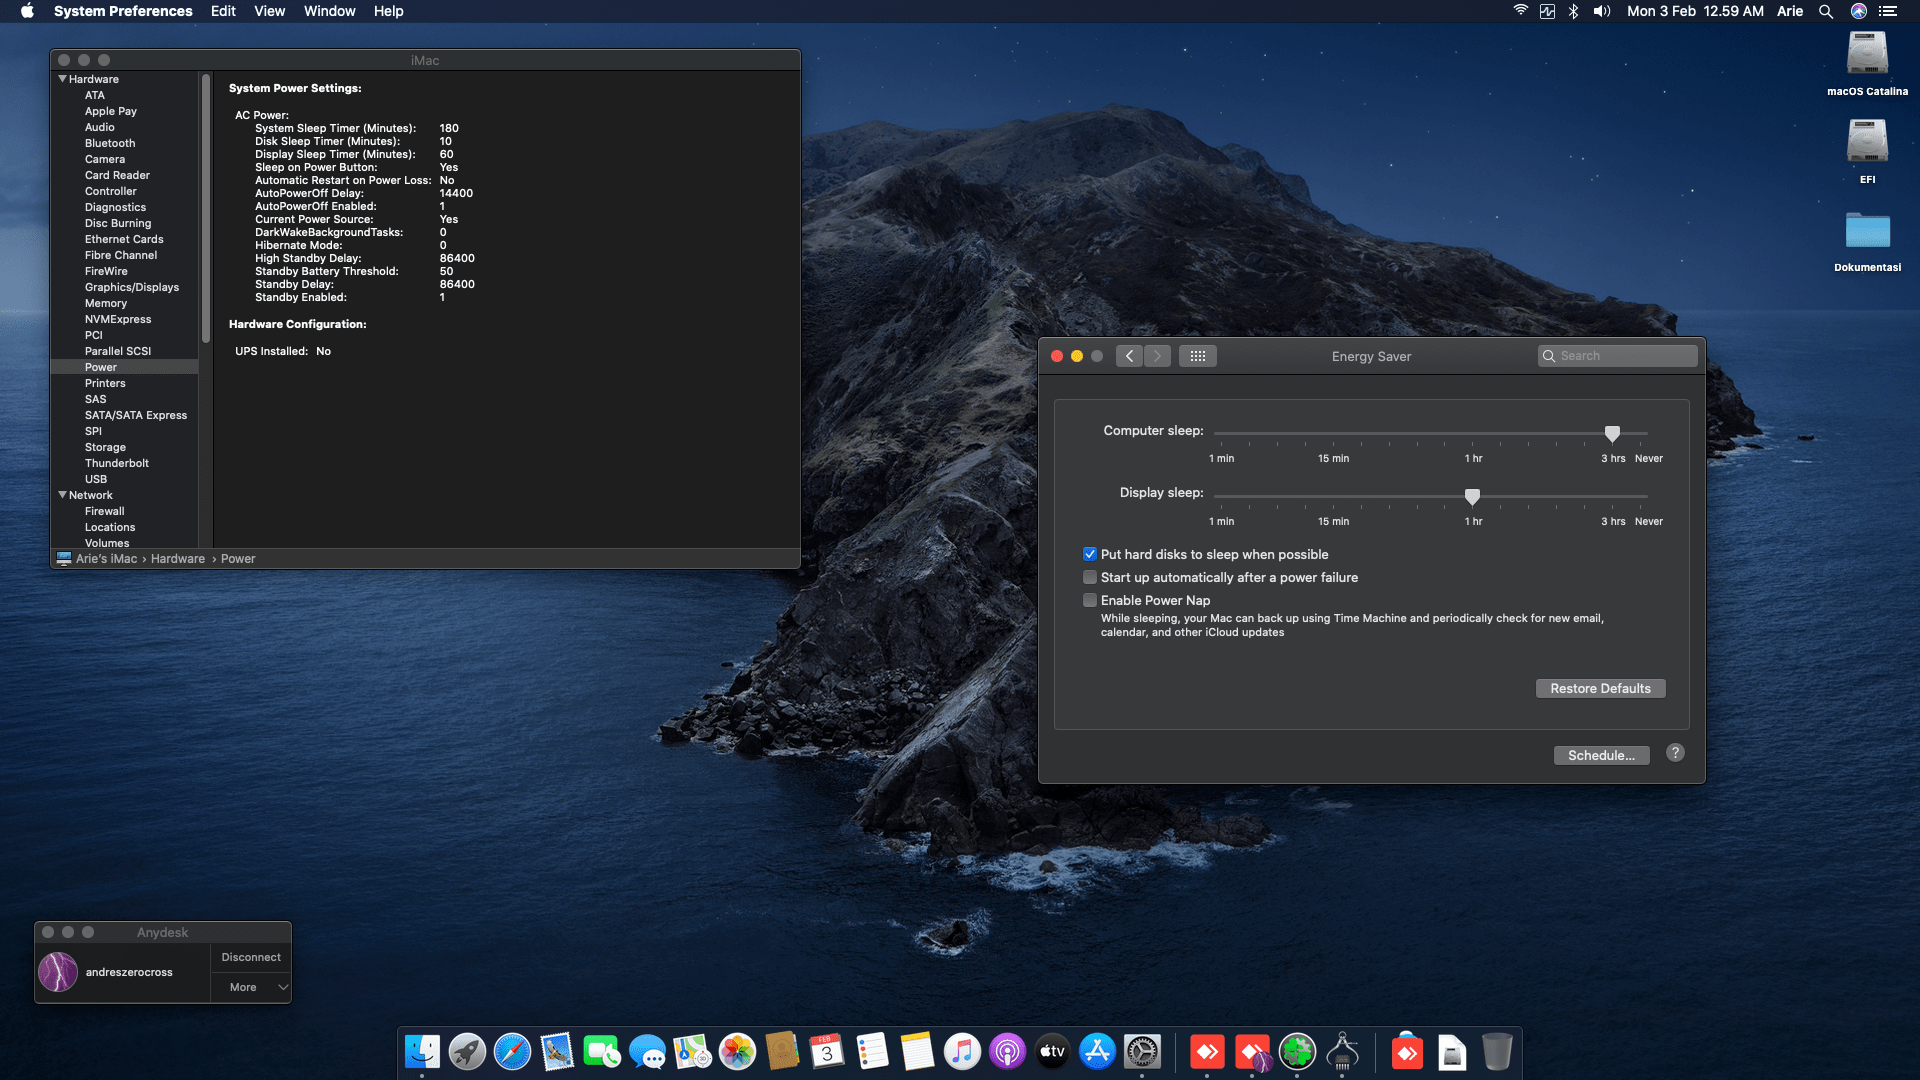Open the EFI drive on desktop
1920x1080 pixels.
tap(1867, 143)
